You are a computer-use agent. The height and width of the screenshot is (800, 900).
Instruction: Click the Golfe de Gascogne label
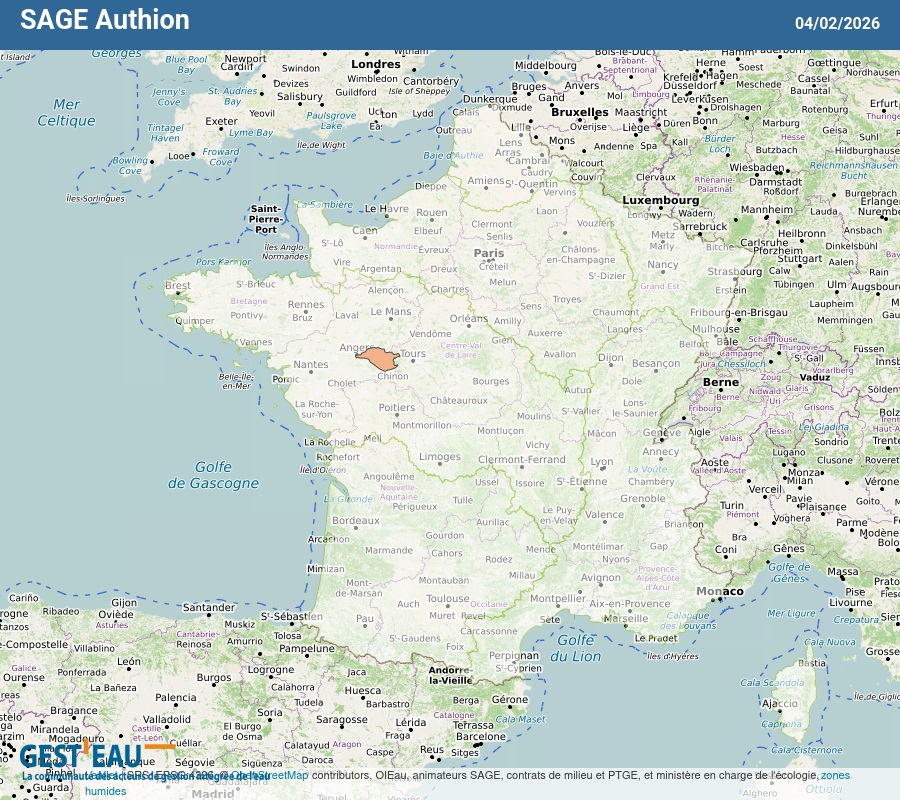[x=213, y=475]
